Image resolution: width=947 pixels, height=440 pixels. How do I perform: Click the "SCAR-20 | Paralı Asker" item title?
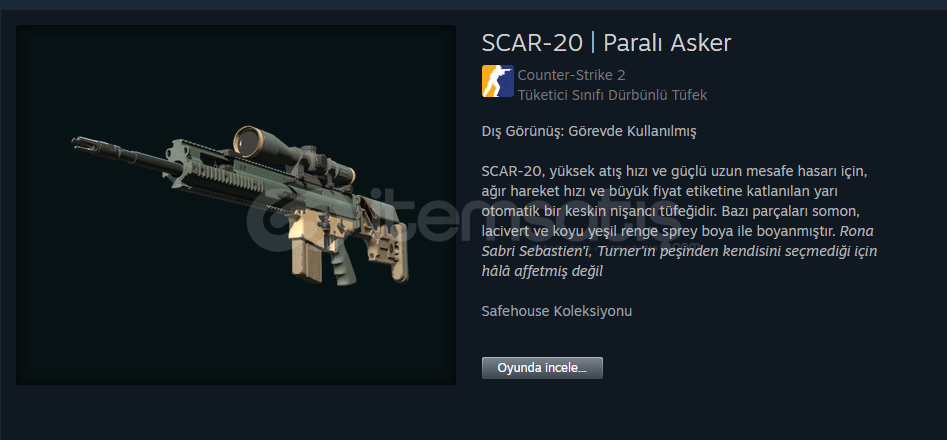pyautogui.click(x=606, y=43)
